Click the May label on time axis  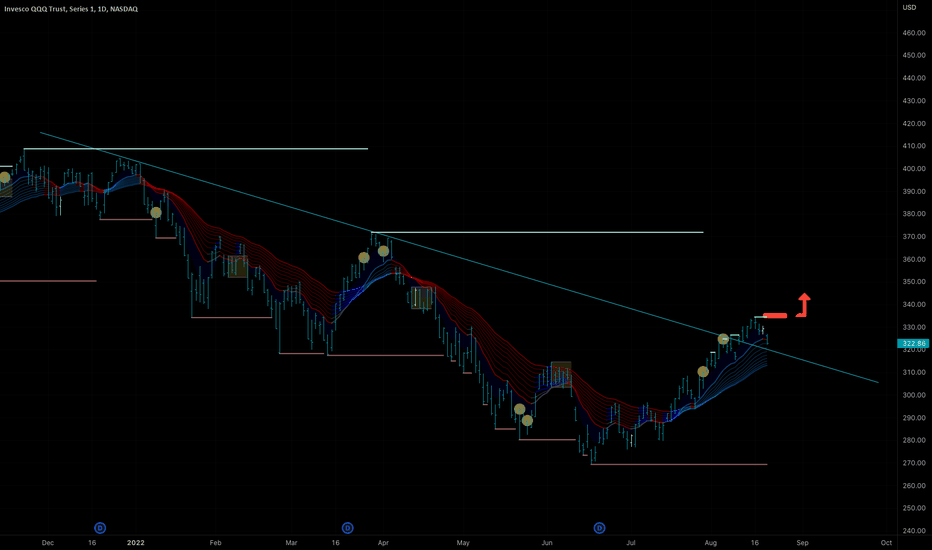463,543
